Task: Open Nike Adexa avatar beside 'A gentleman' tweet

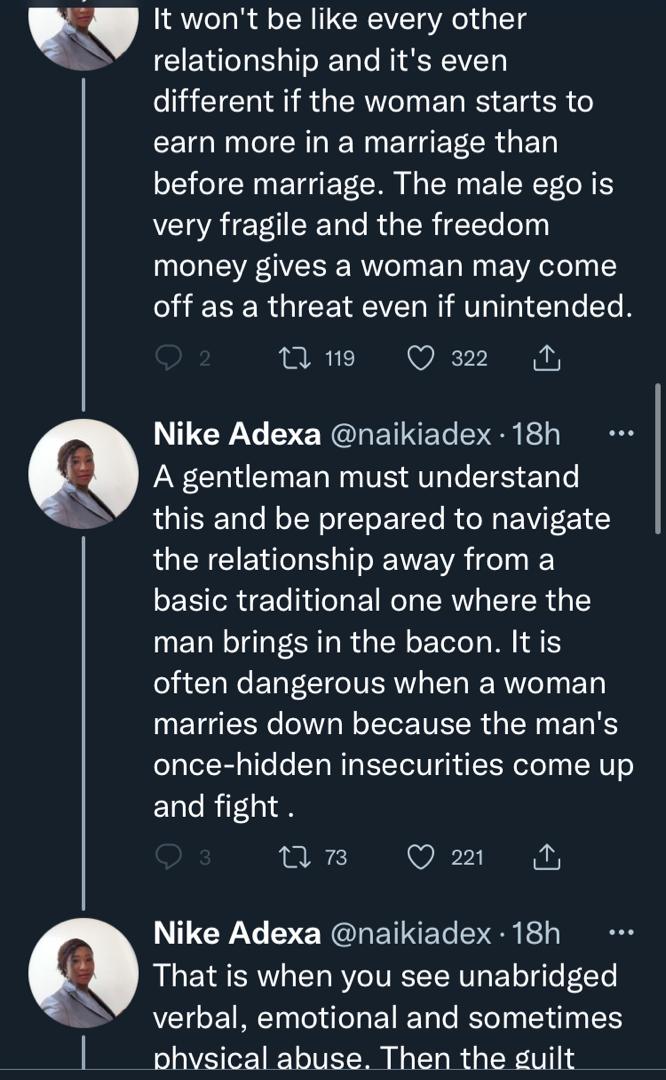Action: (83, 476)
